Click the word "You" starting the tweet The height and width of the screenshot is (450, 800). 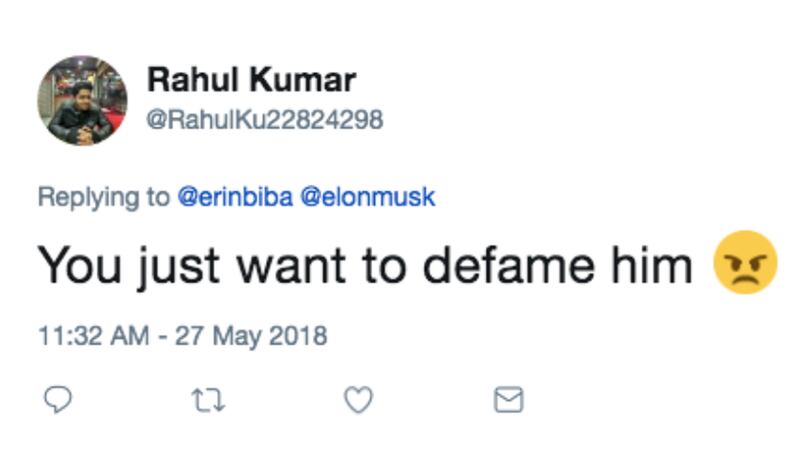[78, 264]
